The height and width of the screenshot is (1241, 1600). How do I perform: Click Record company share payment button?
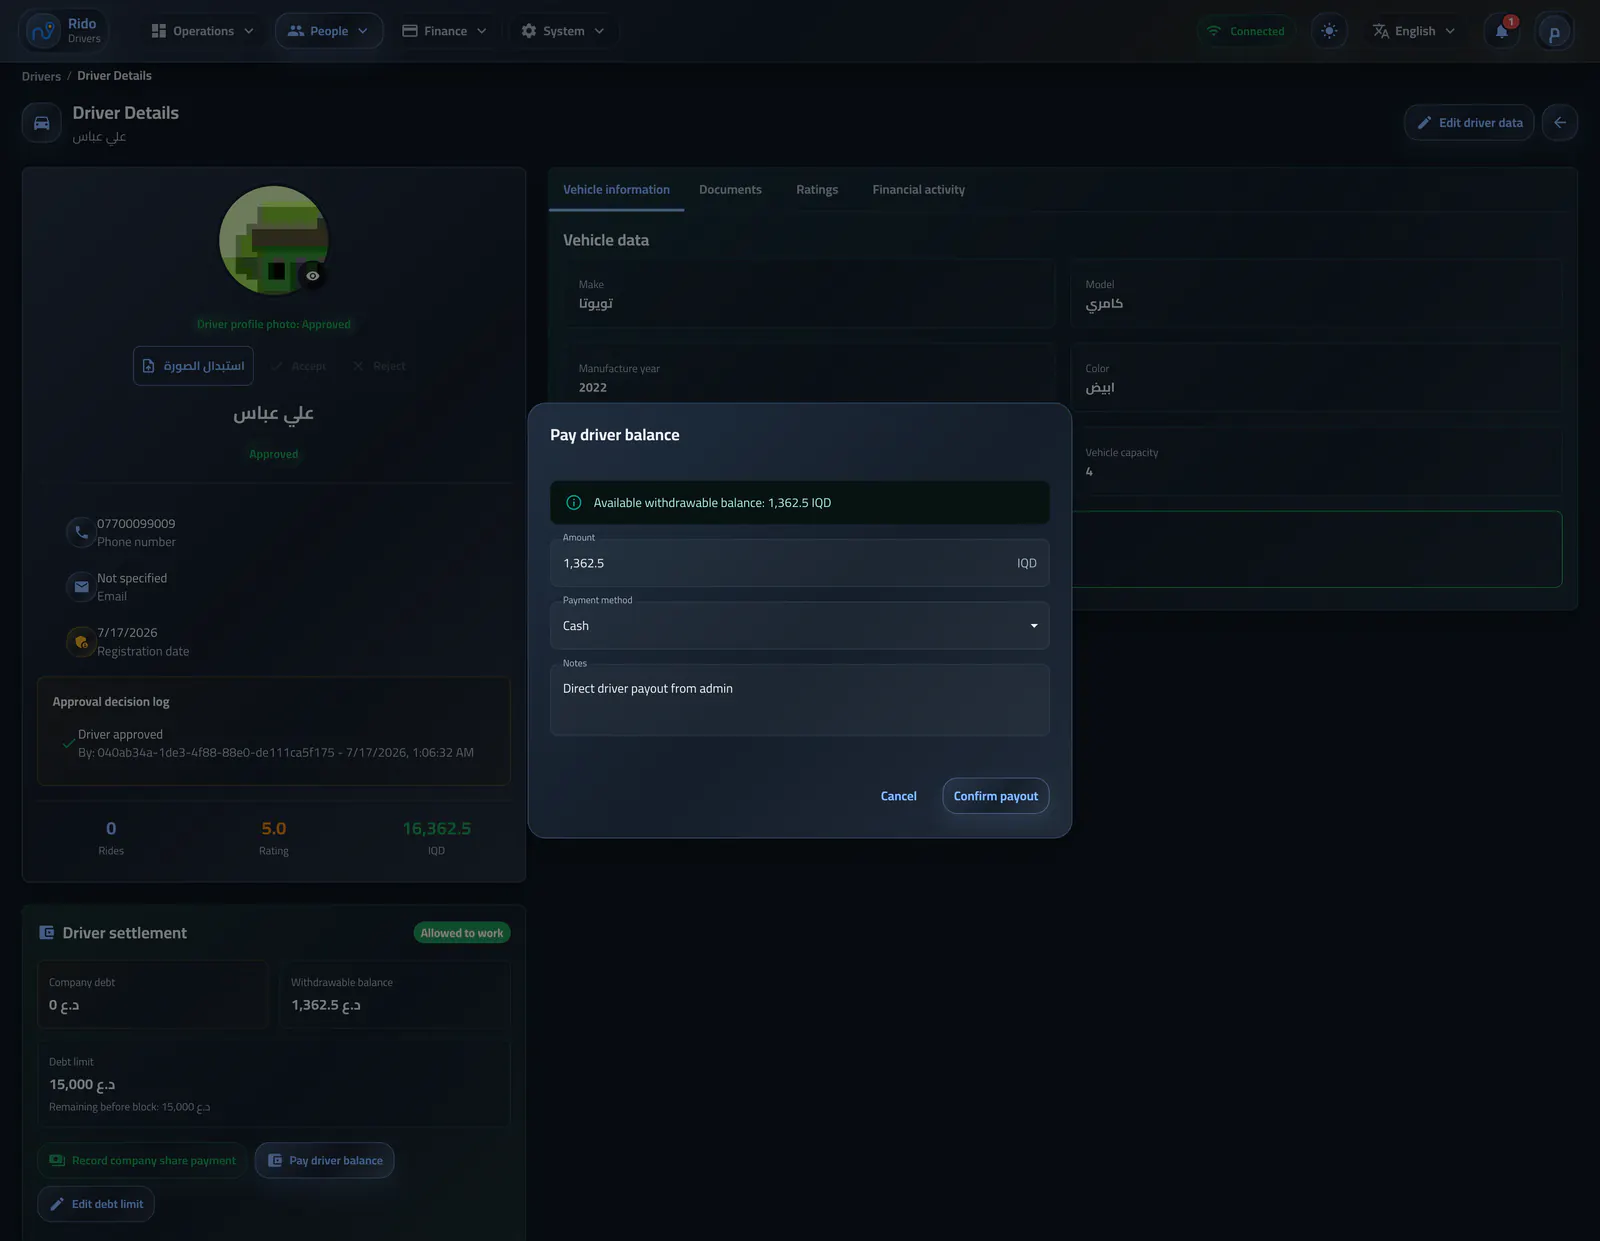[x=142, y=1161]
